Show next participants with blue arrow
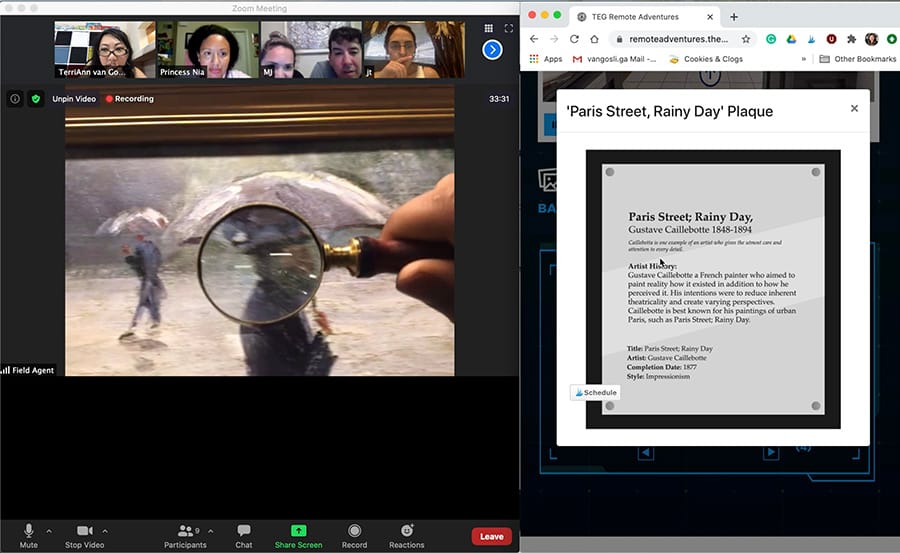 pos(492,50)
